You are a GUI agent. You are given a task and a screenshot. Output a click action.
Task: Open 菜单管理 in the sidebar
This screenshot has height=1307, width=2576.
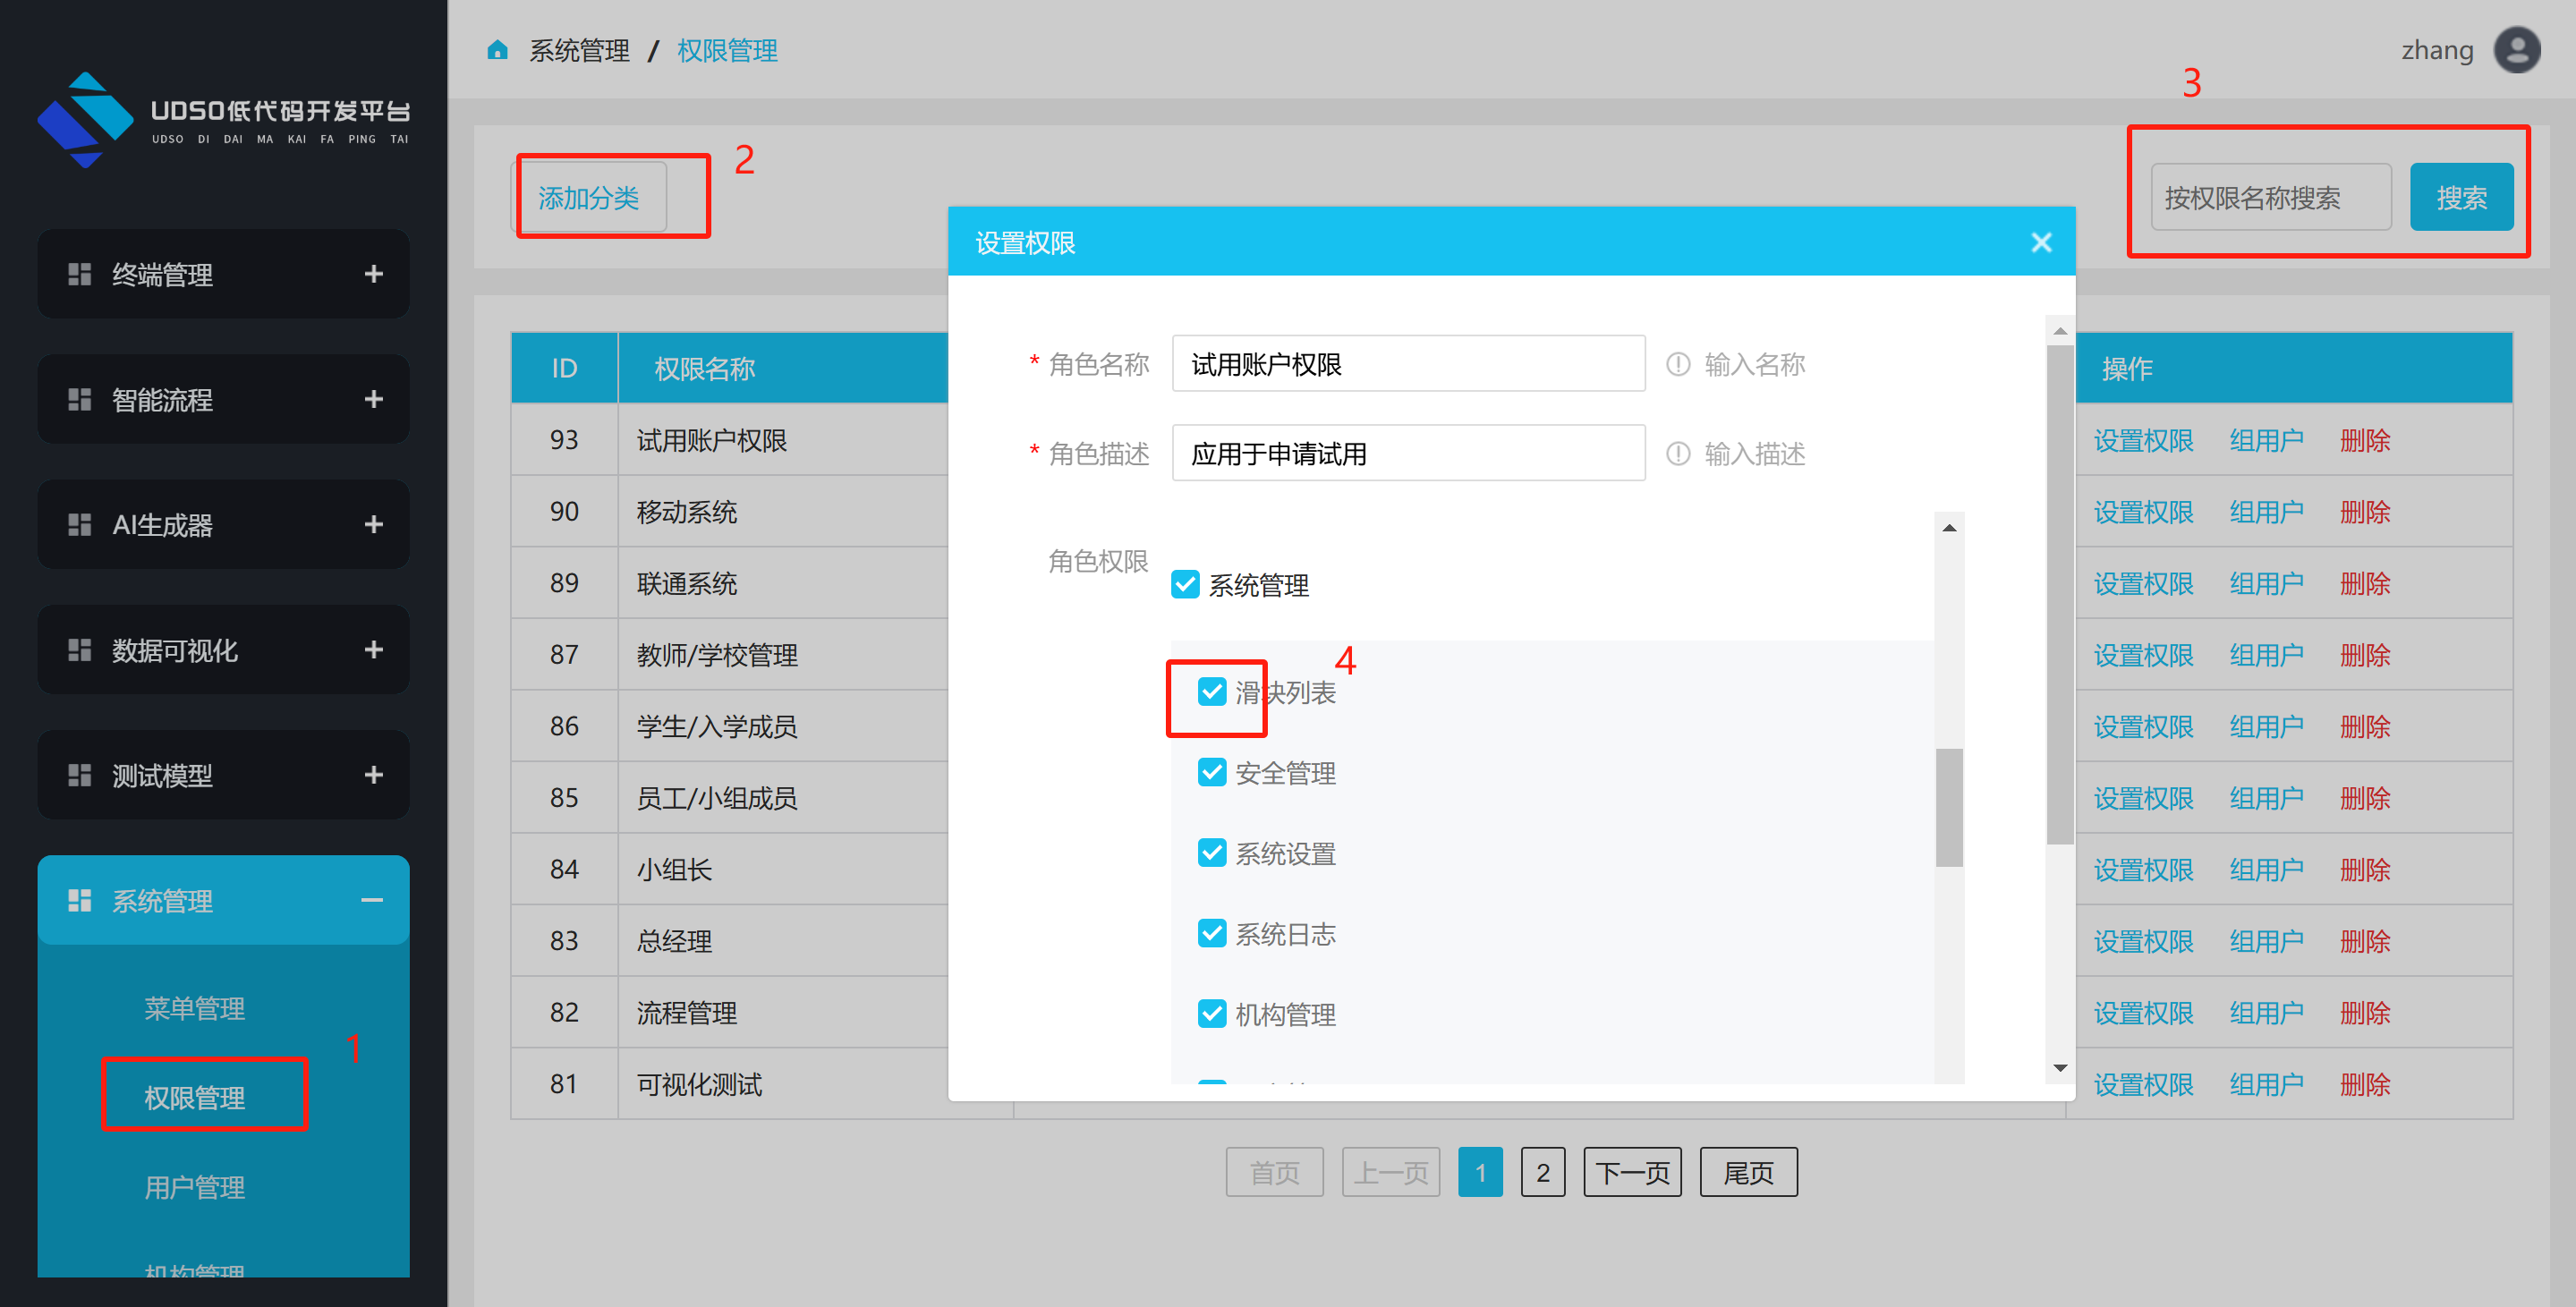194,1008
